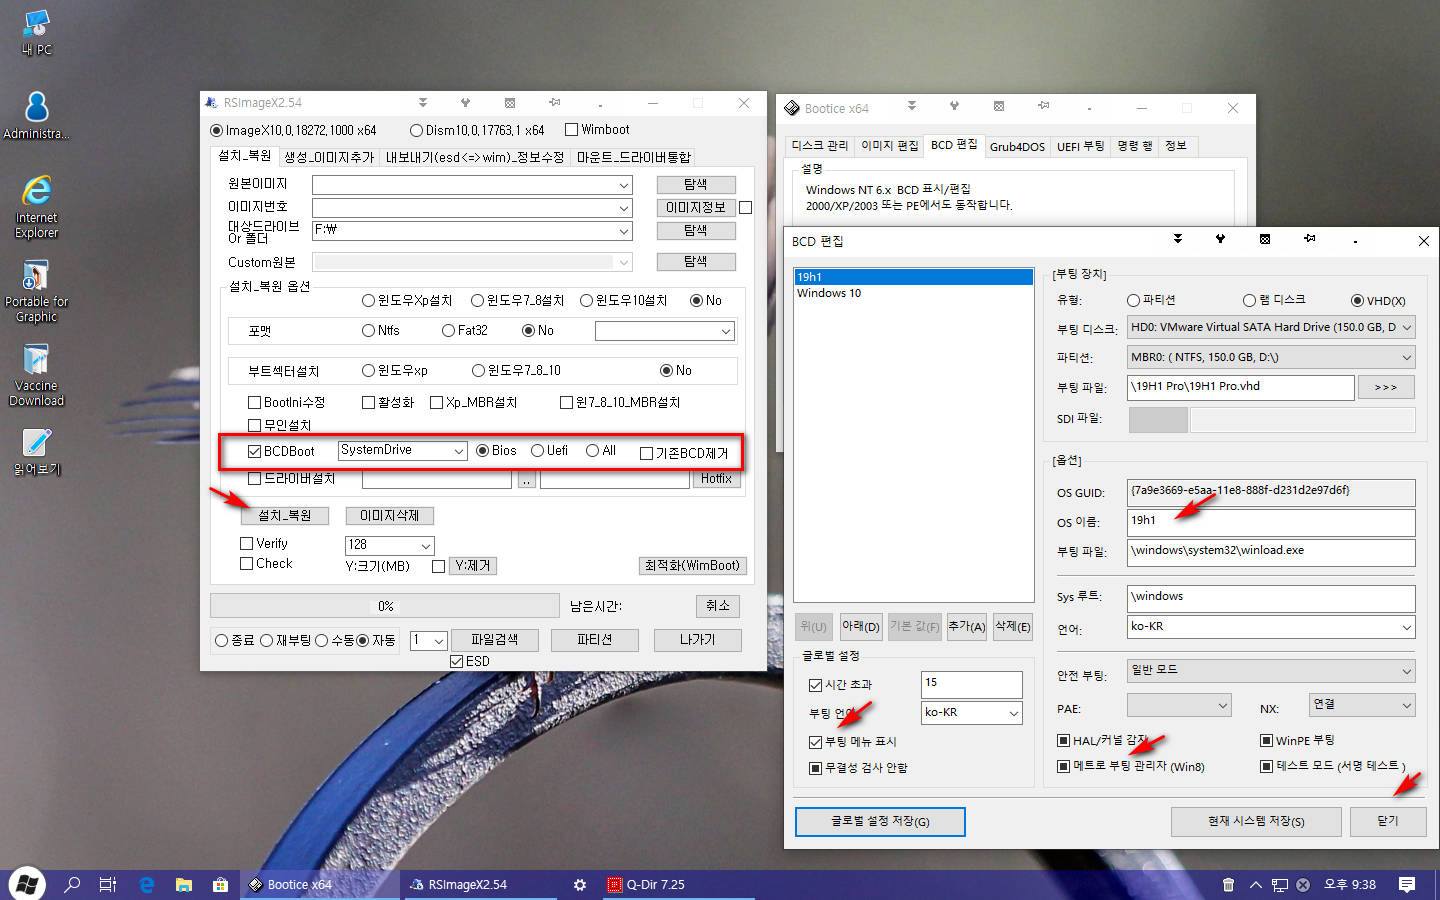This screenshot has height=900, width=1440.
Task: Click the checkered transparency icon in BCD 편집 title bar
Action: 1265,239
